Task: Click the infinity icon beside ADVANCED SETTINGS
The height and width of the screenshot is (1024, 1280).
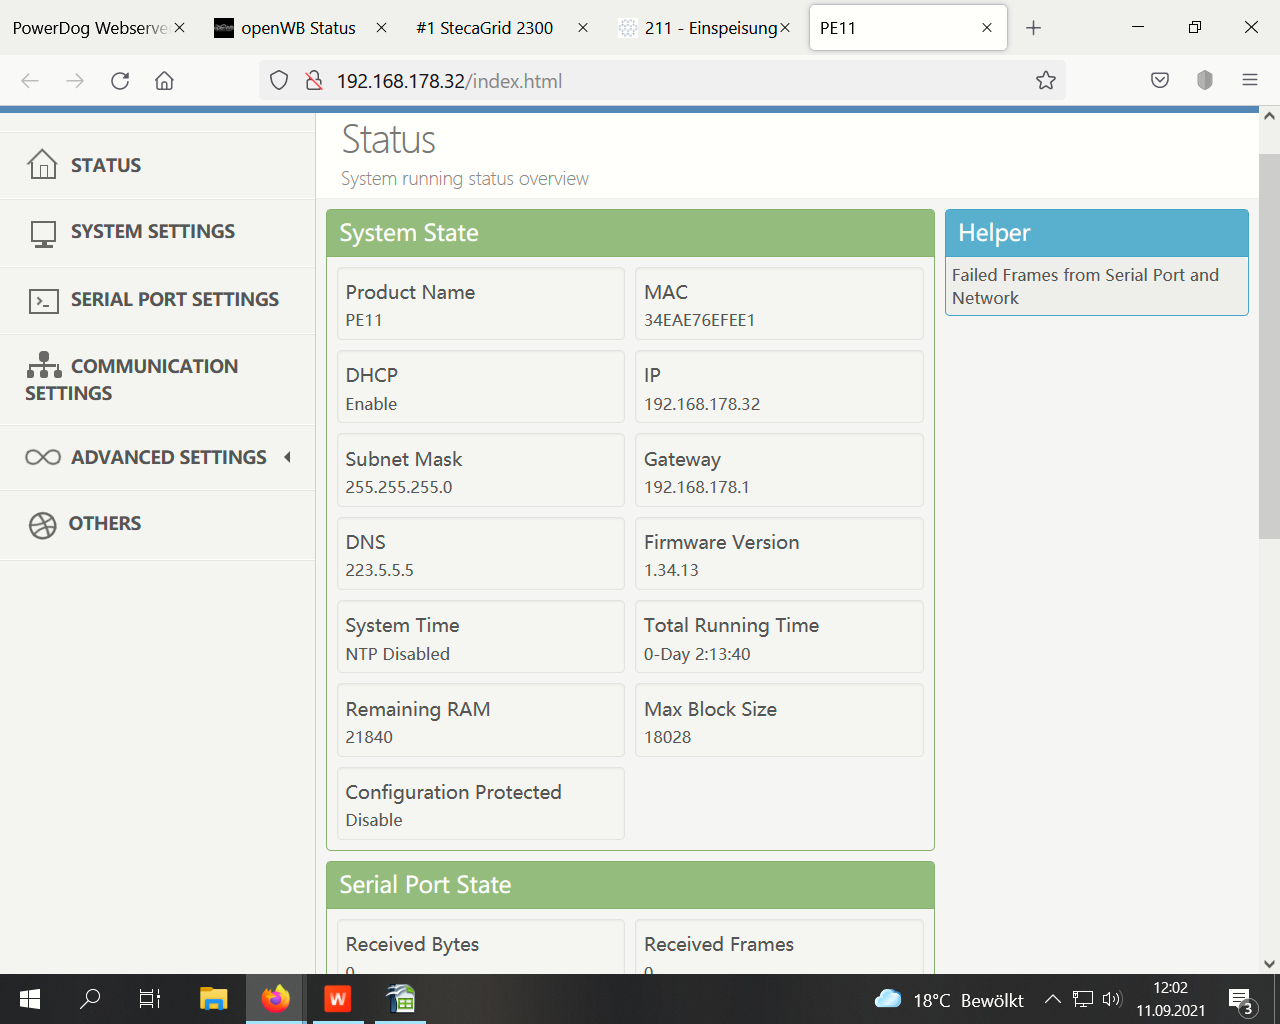Action: click(43, 457)
